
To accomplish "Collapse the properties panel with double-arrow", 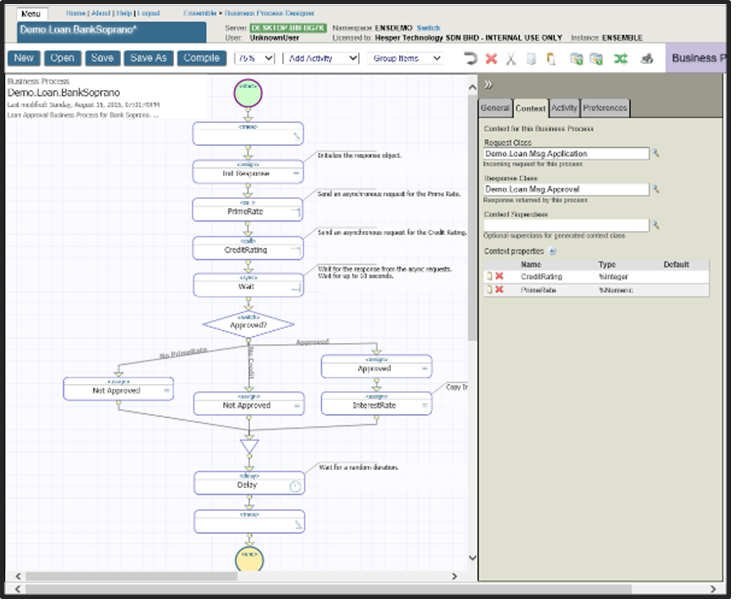I will tap(488, 84).
